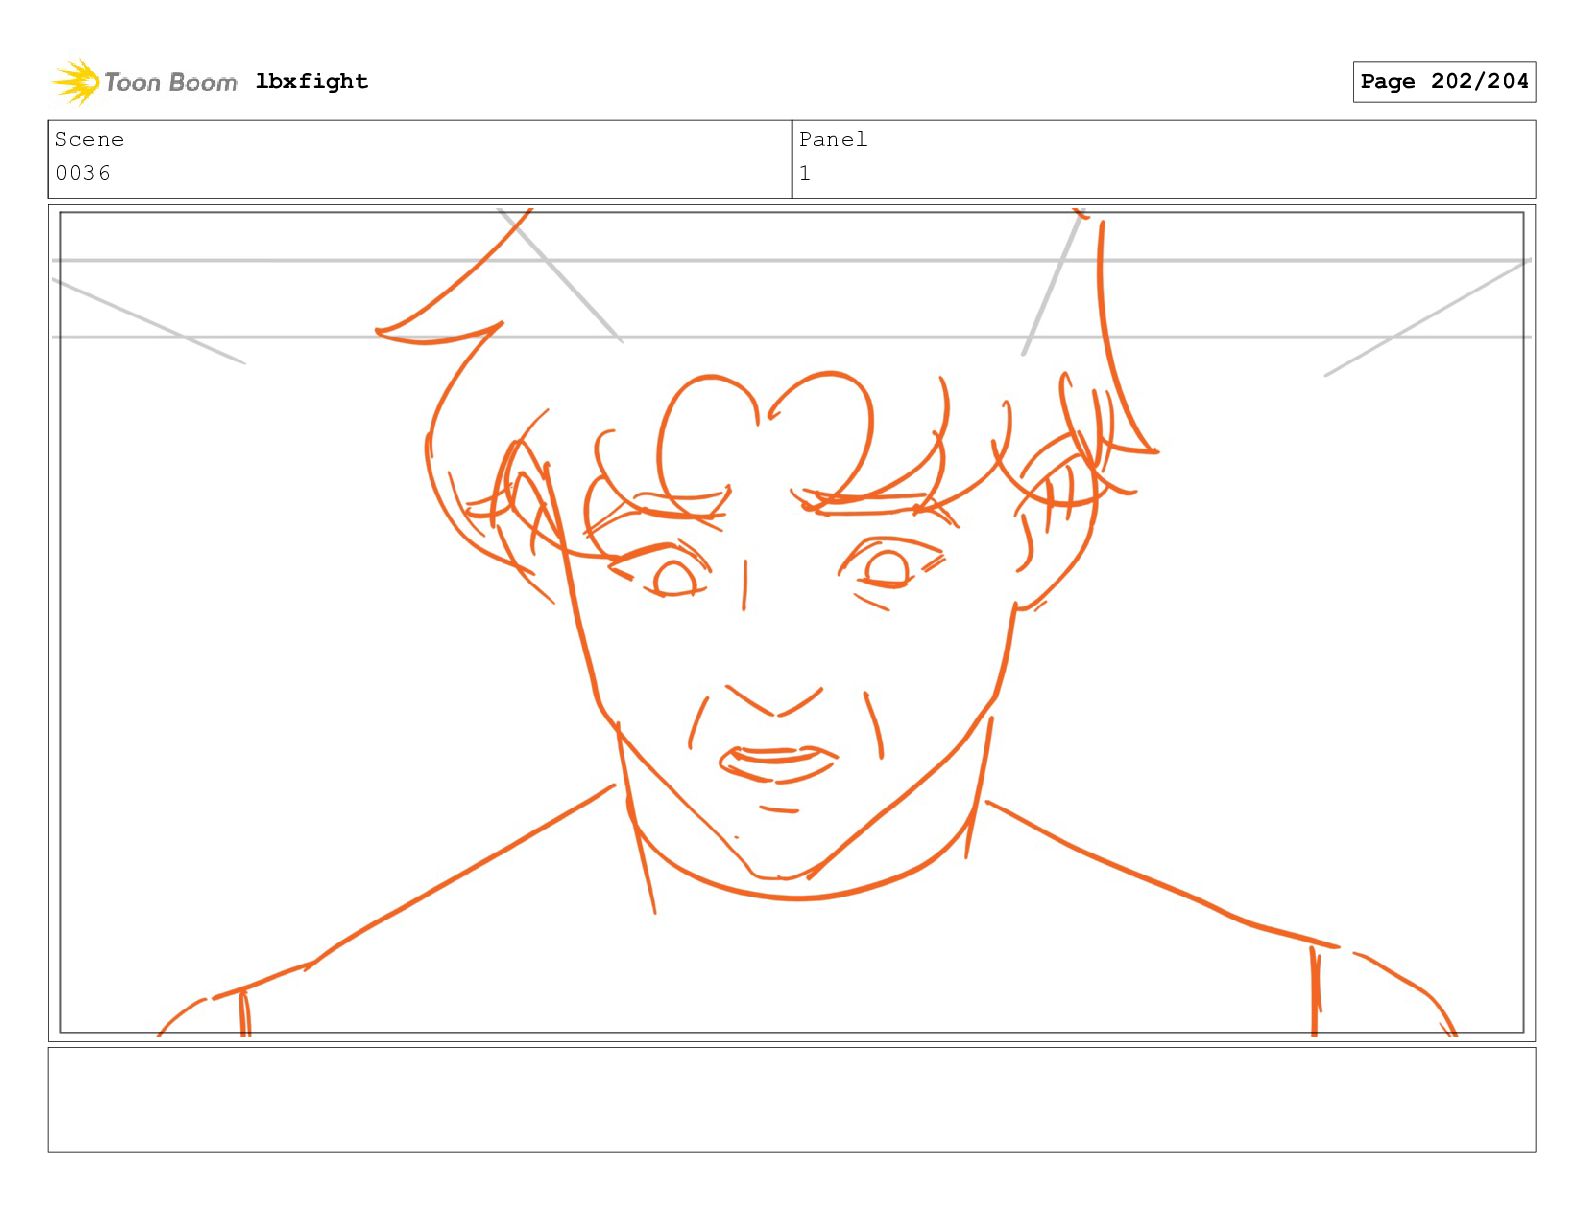Click the gray horizontal ceiling guide line
1584x1224 pixels.
pyautogui.click(x=792, y=261)
